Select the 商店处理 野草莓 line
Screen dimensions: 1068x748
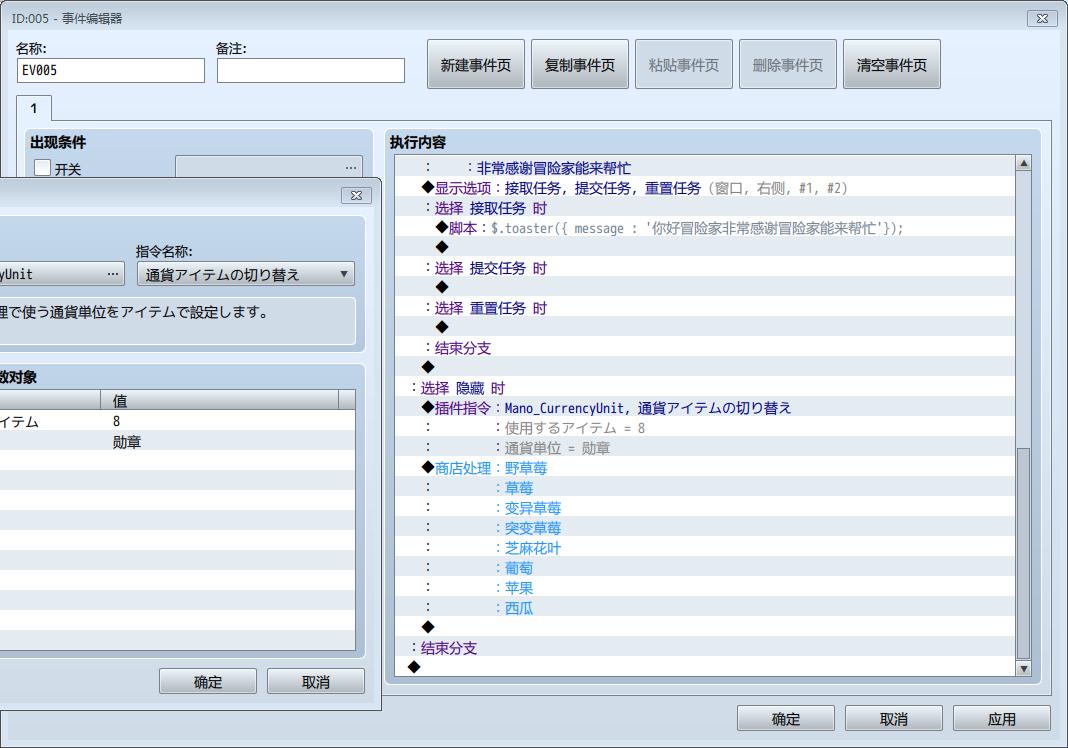pos(705,467)
